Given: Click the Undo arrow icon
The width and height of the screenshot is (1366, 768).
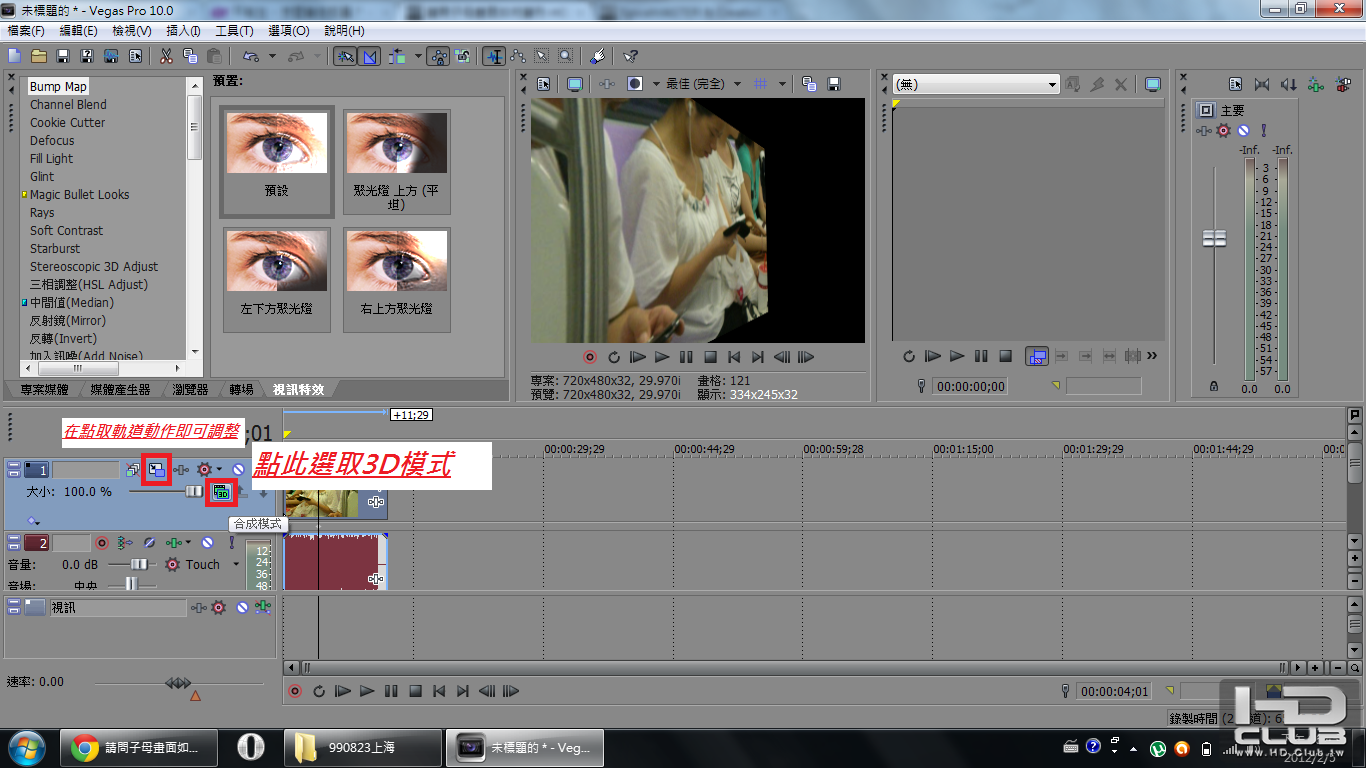Looking at the screenshot, I should click(250, 56).
